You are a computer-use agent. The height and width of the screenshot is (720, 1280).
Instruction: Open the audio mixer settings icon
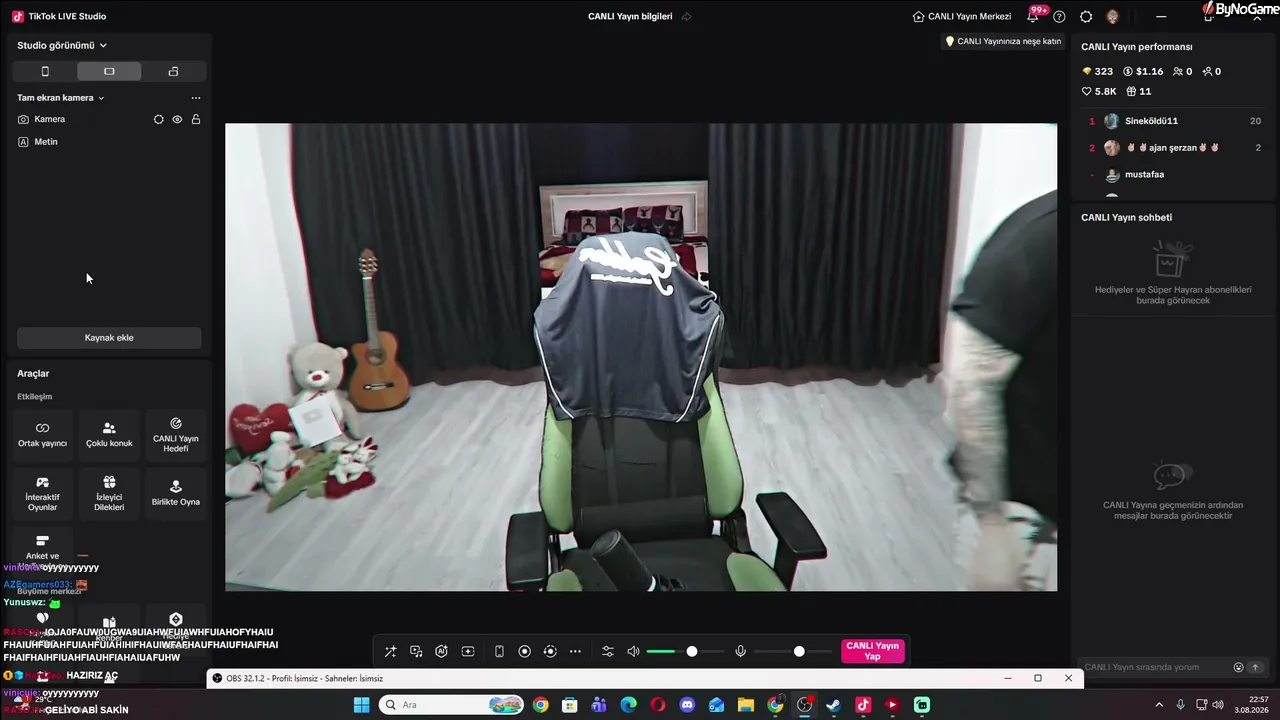[607, 651]
